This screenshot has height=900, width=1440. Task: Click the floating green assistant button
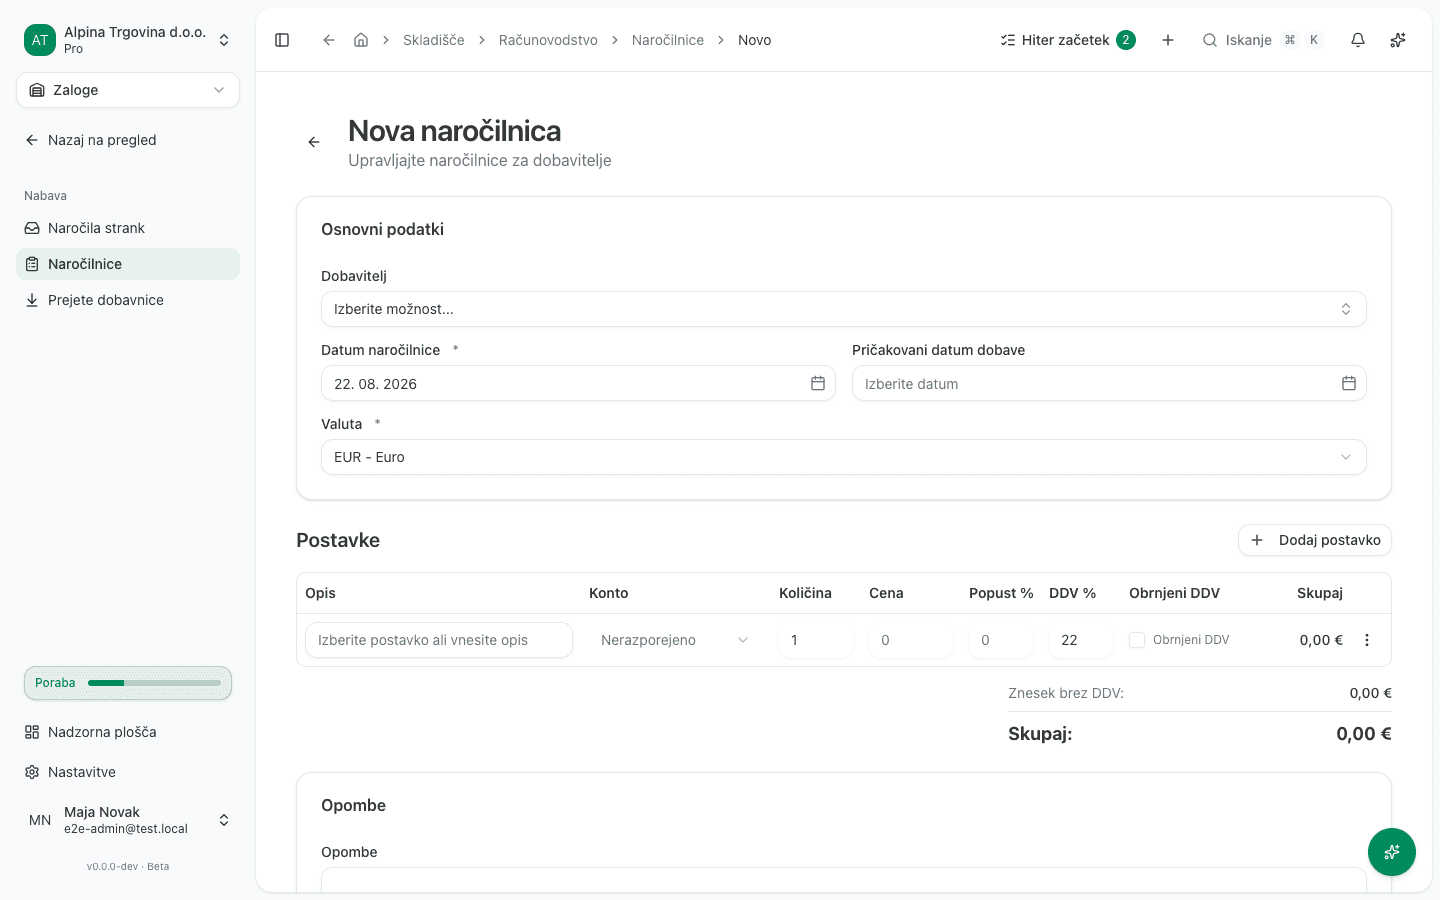pos(1392,852)
